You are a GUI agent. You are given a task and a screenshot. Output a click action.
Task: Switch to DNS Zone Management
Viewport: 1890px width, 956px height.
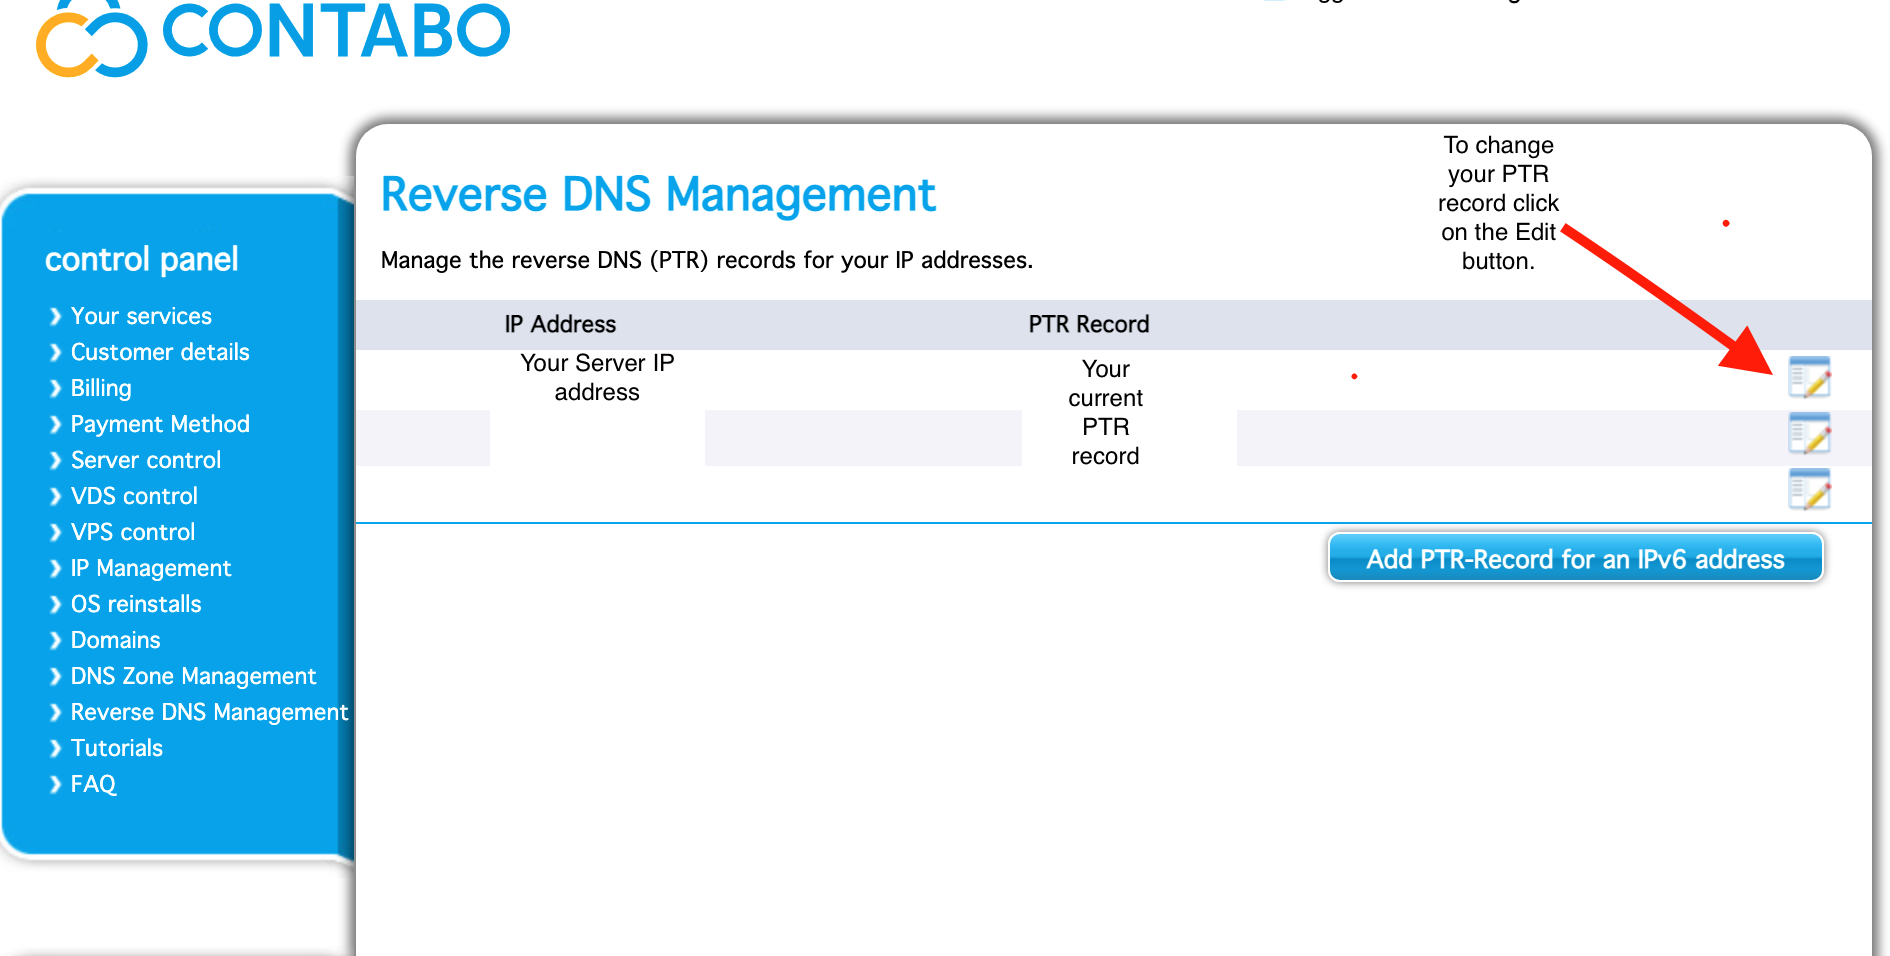[x=193, y=676]
